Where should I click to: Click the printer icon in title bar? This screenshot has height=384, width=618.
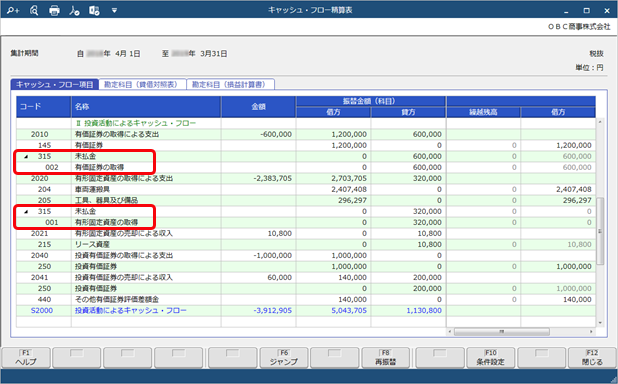(54, 11)
